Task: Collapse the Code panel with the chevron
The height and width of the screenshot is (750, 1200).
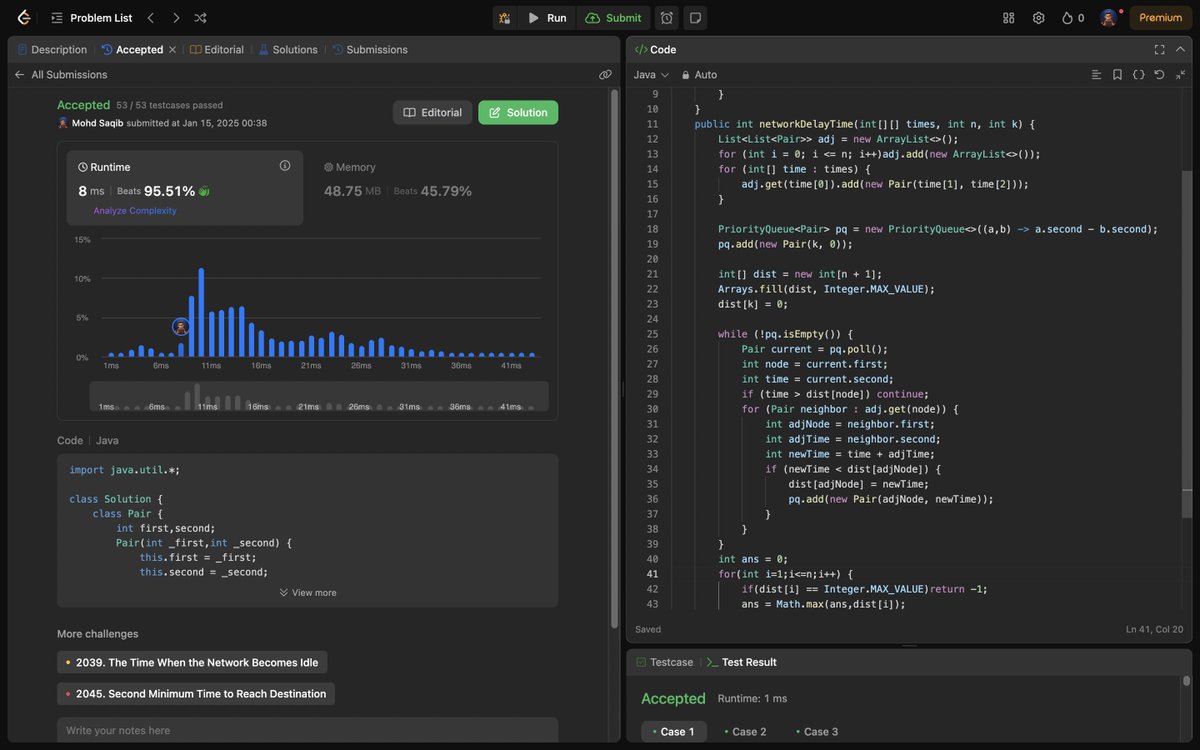Action: pyautogui.click(x=1182, y=50)
